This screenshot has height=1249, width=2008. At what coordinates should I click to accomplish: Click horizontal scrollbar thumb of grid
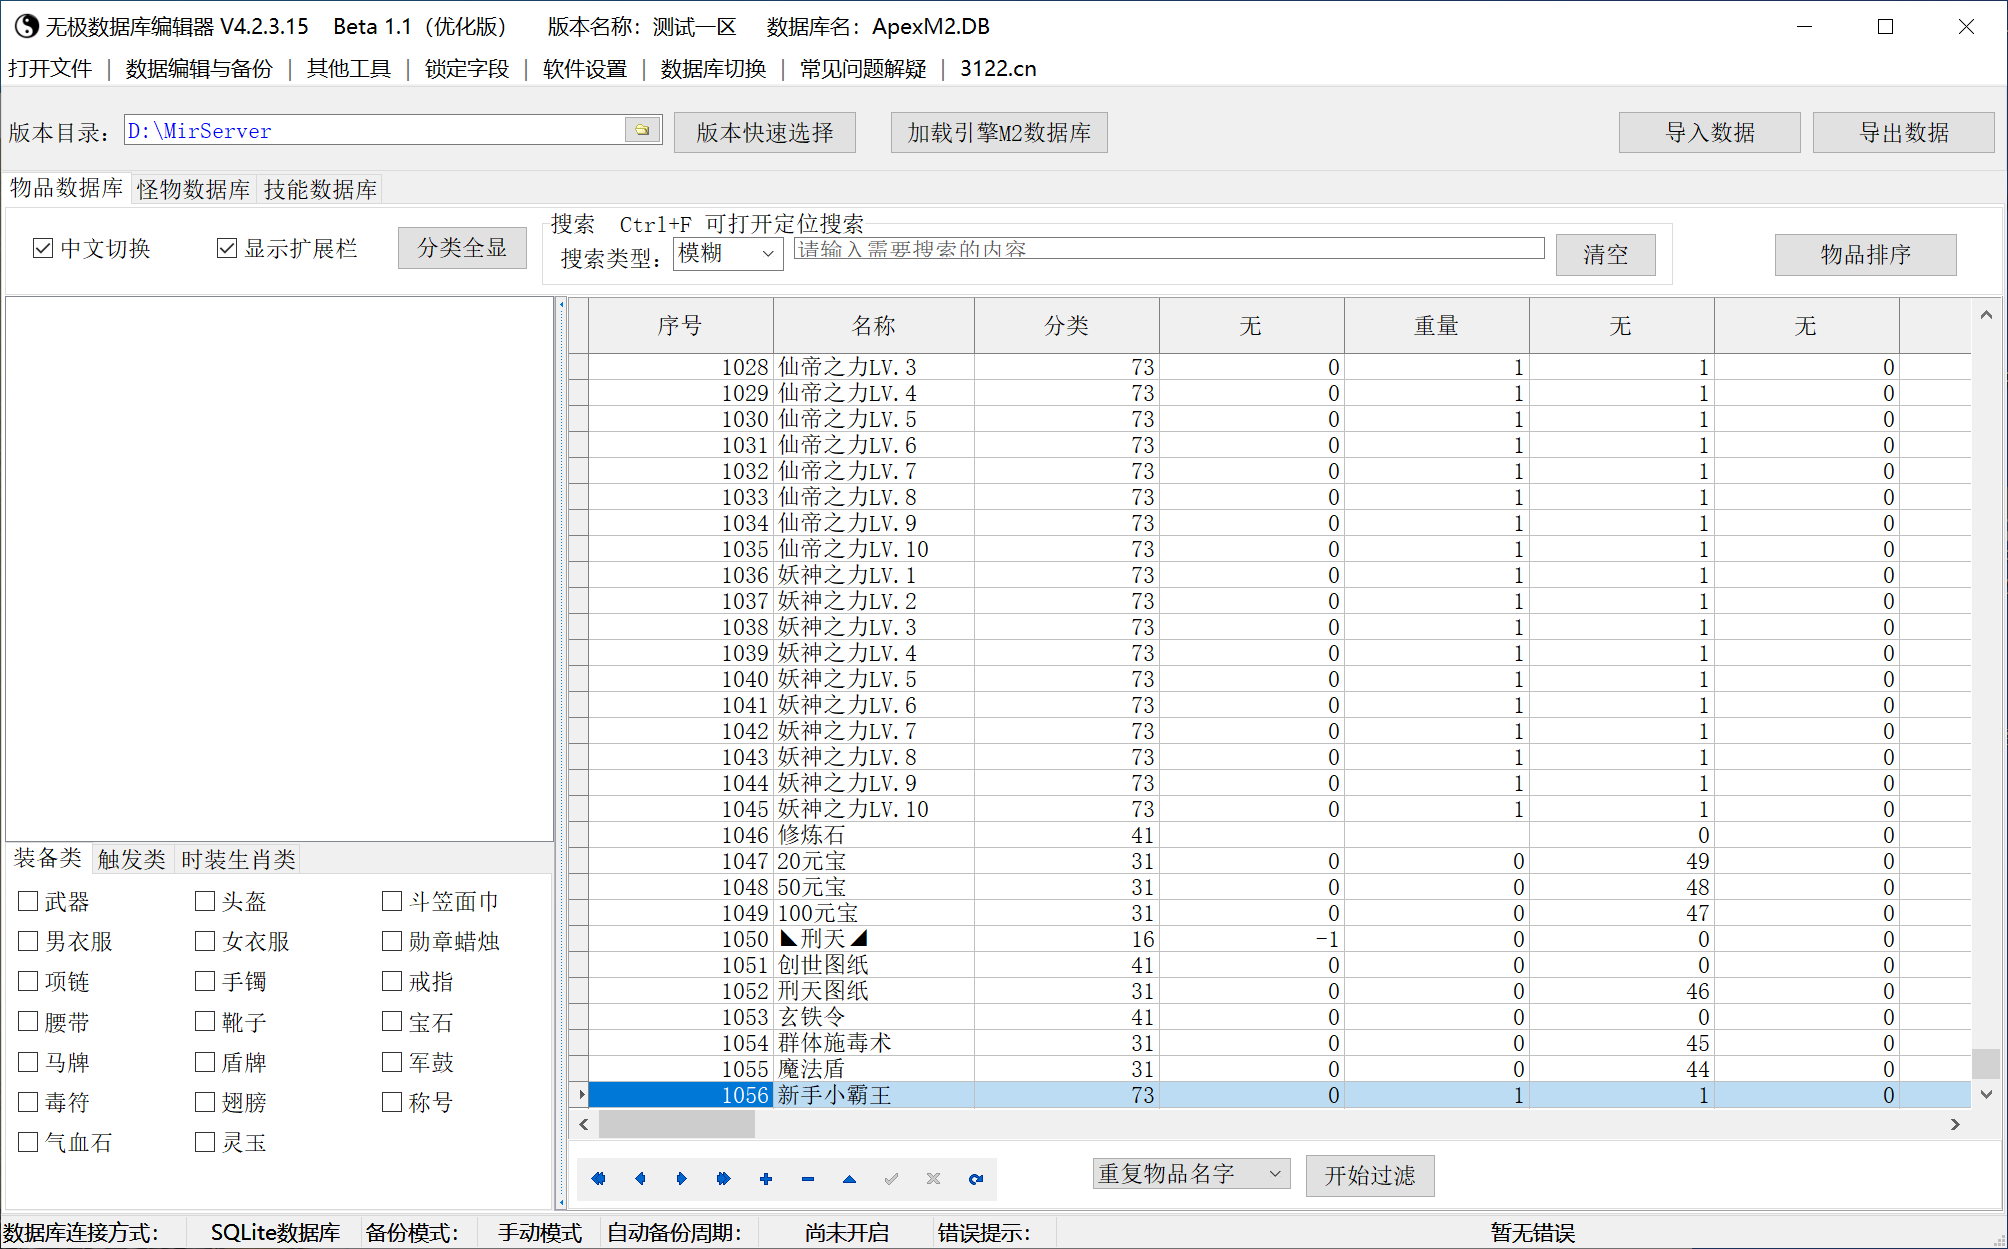point(677,1124)
